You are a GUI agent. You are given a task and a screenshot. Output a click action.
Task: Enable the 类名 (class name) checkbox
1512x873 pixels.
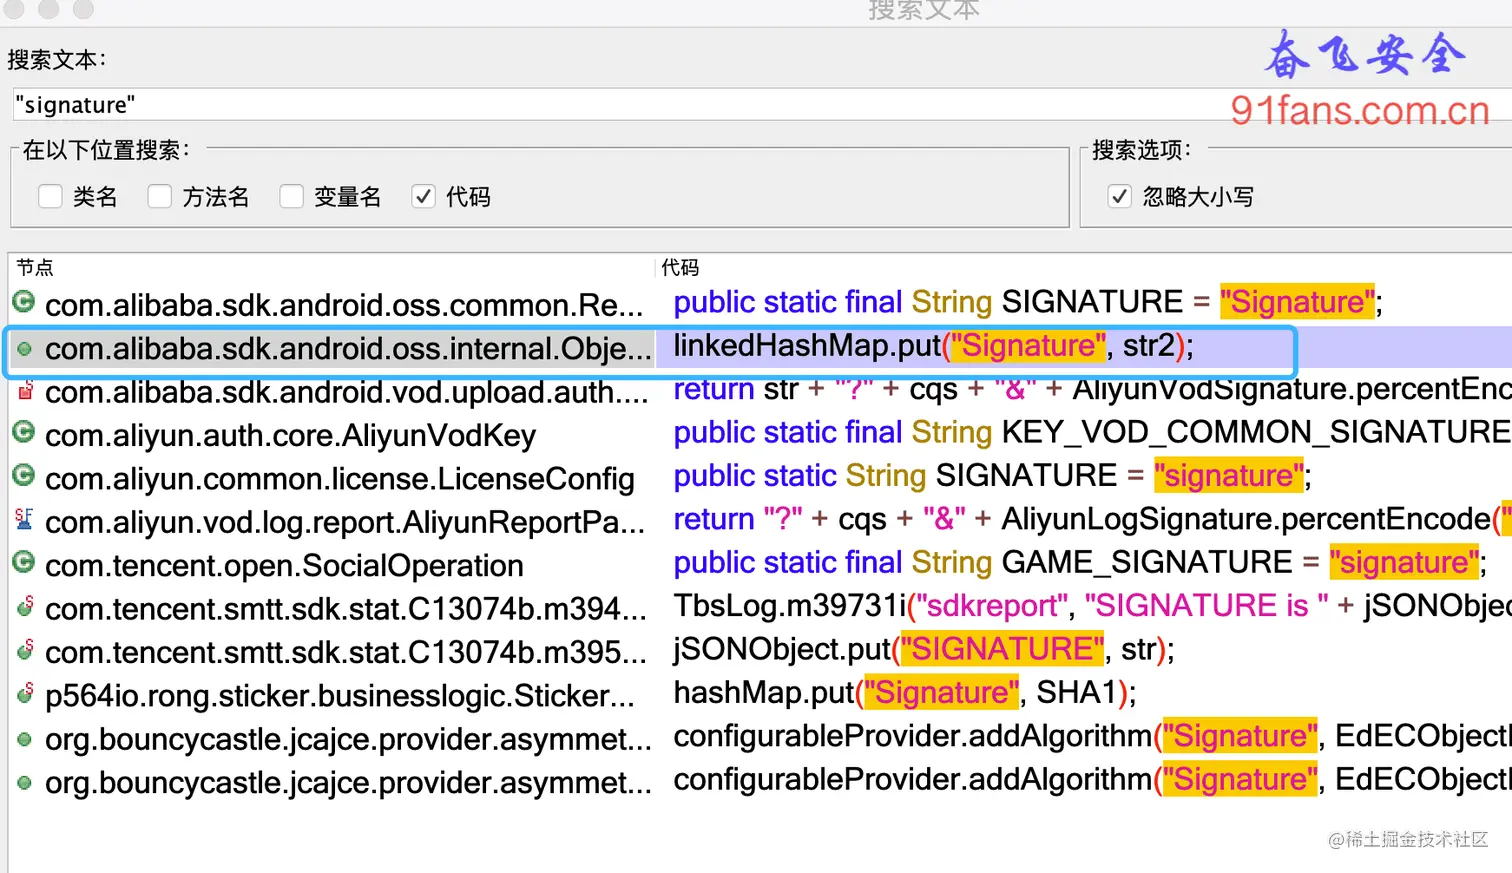coord(50,196)
